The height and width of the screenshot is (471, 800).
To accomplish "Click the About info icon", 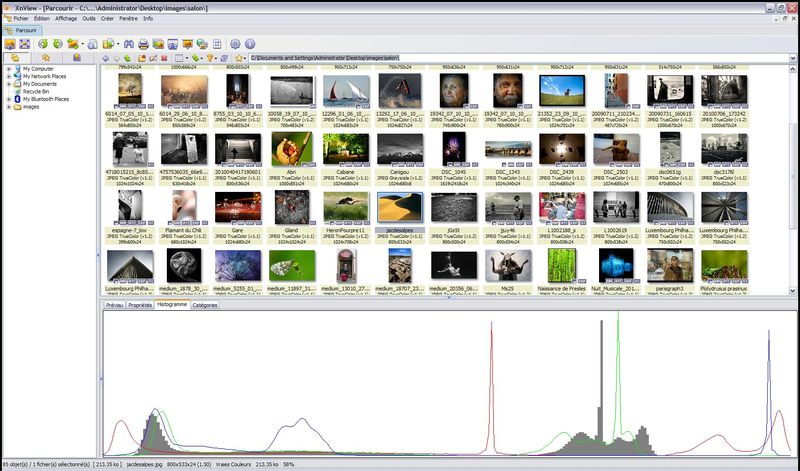I will coord(249,44).
